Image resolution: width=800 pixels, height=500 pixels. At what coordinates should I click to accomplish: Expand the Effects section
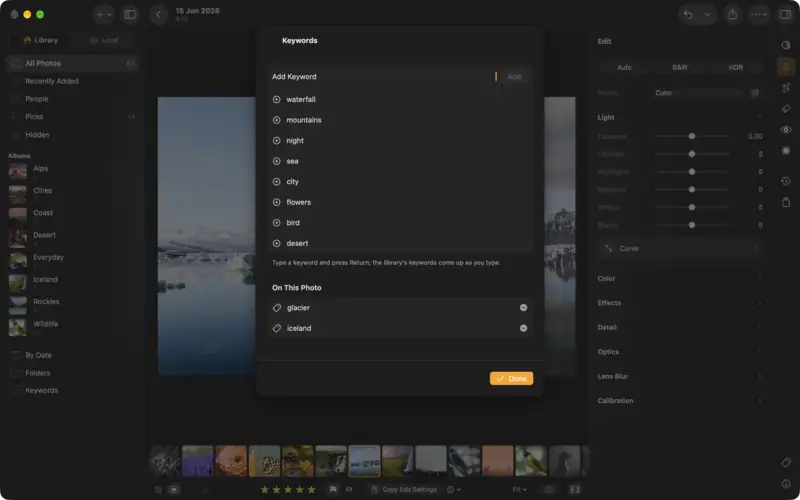680,303
